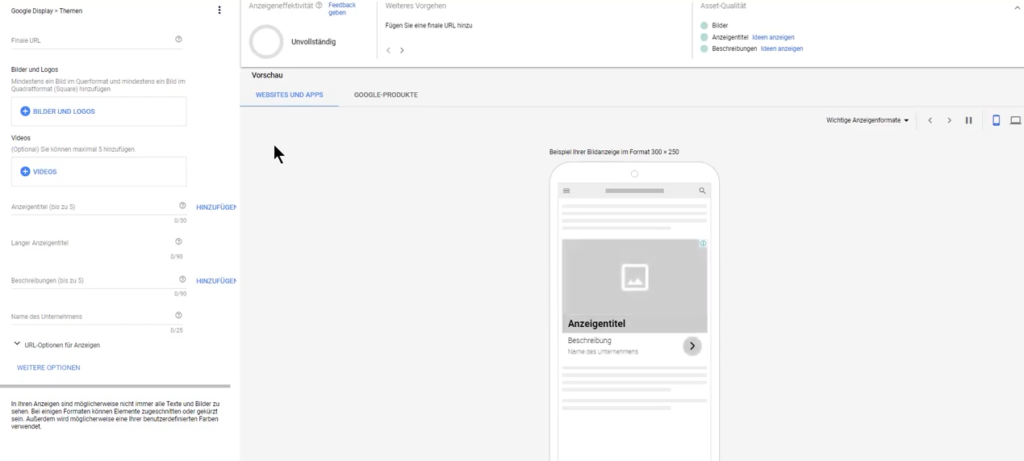This screenshot has height=461, width=1024.
Task: Switch preview to desktop device view
Action: point(1015,120)
